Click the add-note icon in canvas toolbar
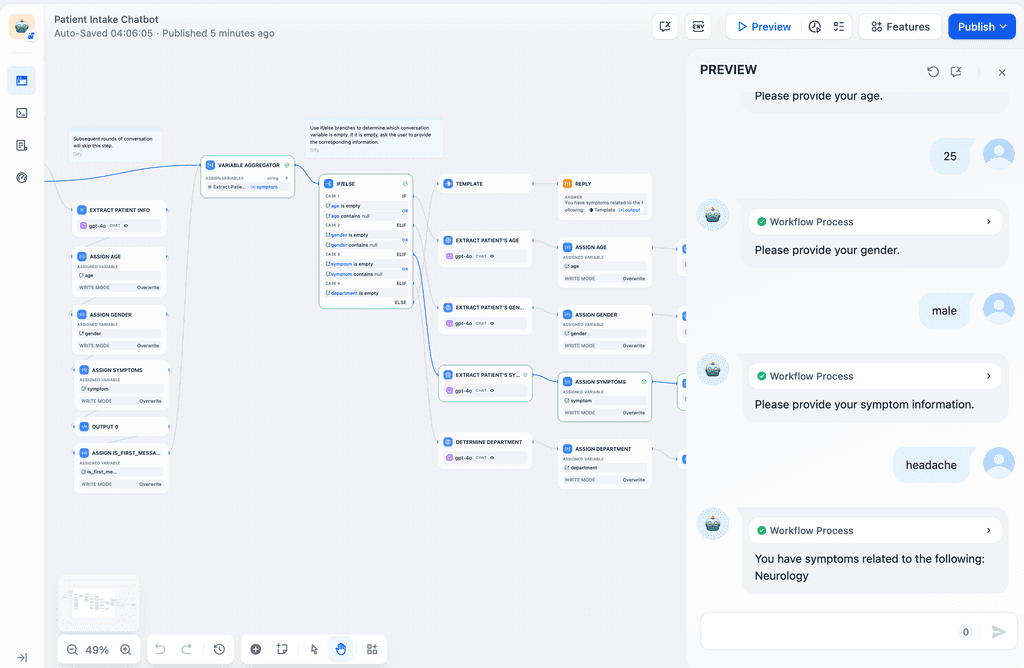Screen dimensions: 1024x668 tap(282, 649)
